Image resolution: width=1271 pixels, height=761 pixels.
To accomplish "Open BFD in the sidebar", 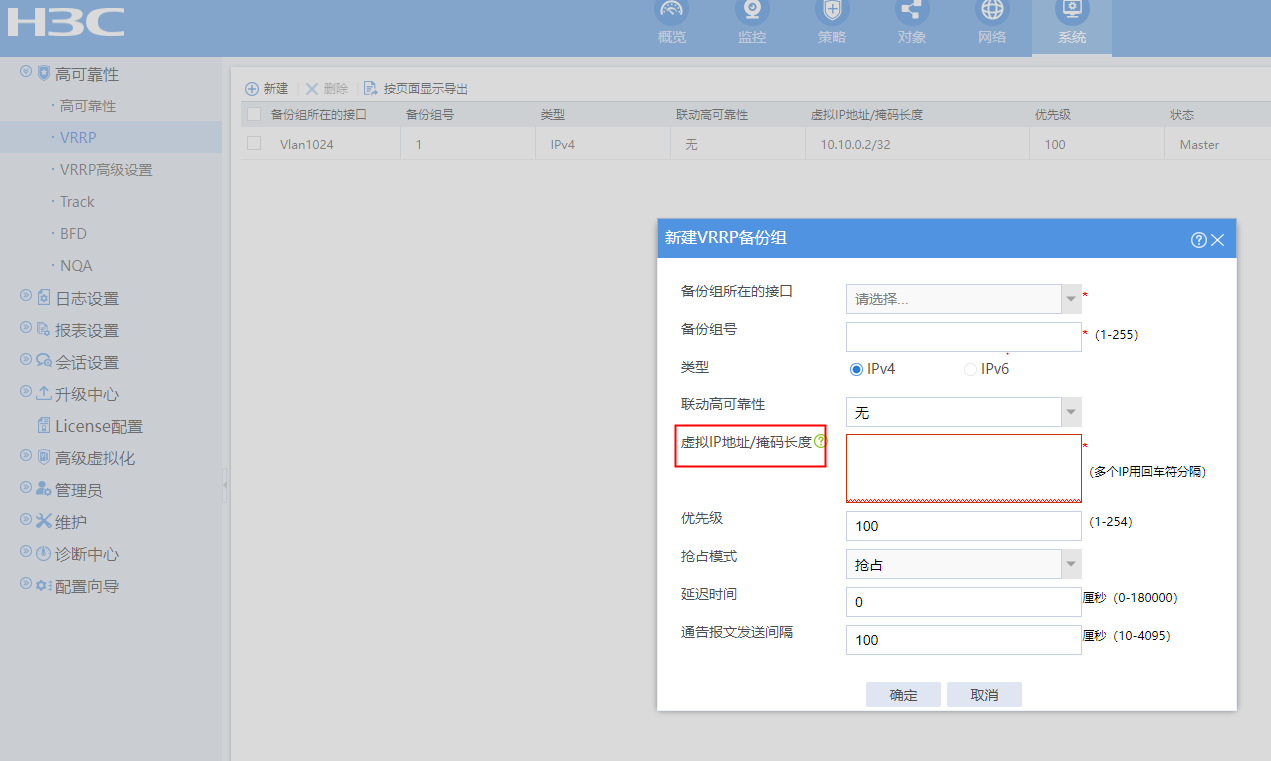I will tap(73, 234).
